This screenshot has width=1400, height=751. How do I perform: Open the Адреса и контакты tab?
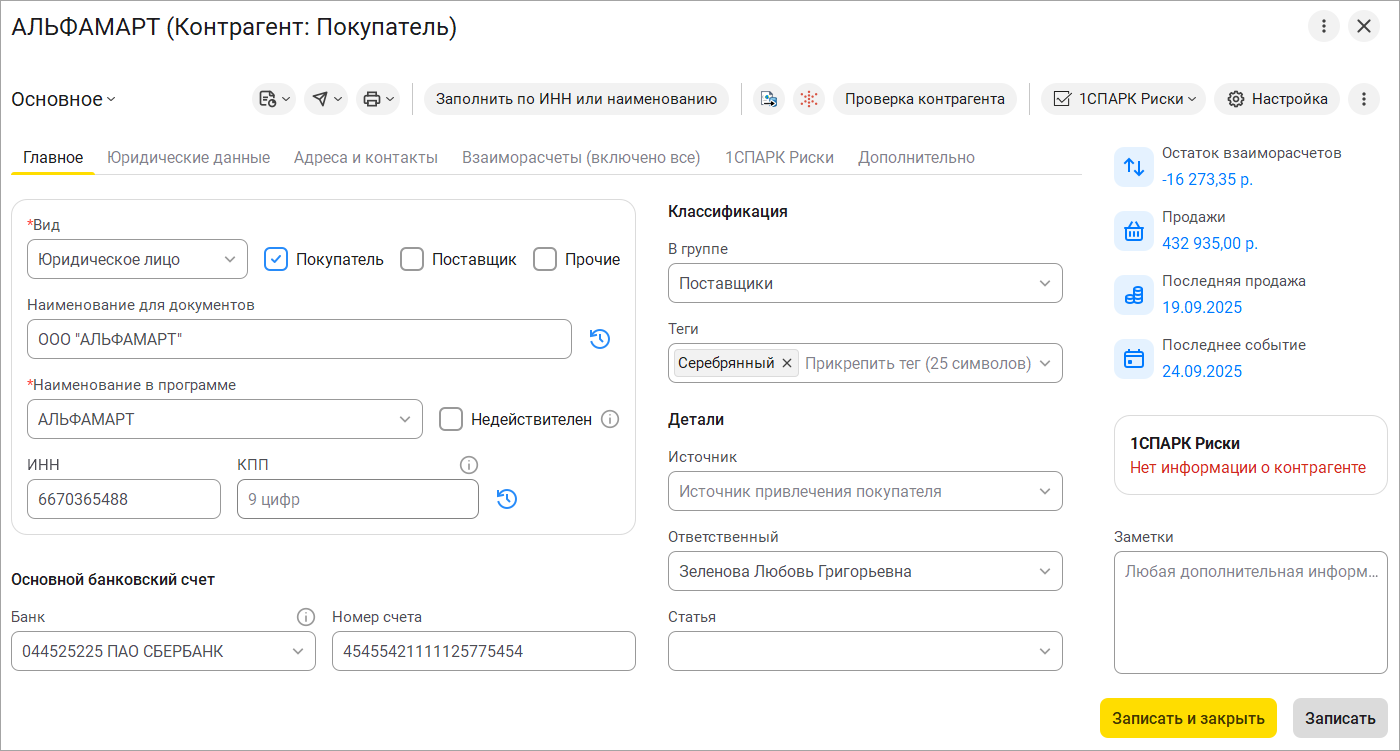pyautogui.click(x=366, y=158)
